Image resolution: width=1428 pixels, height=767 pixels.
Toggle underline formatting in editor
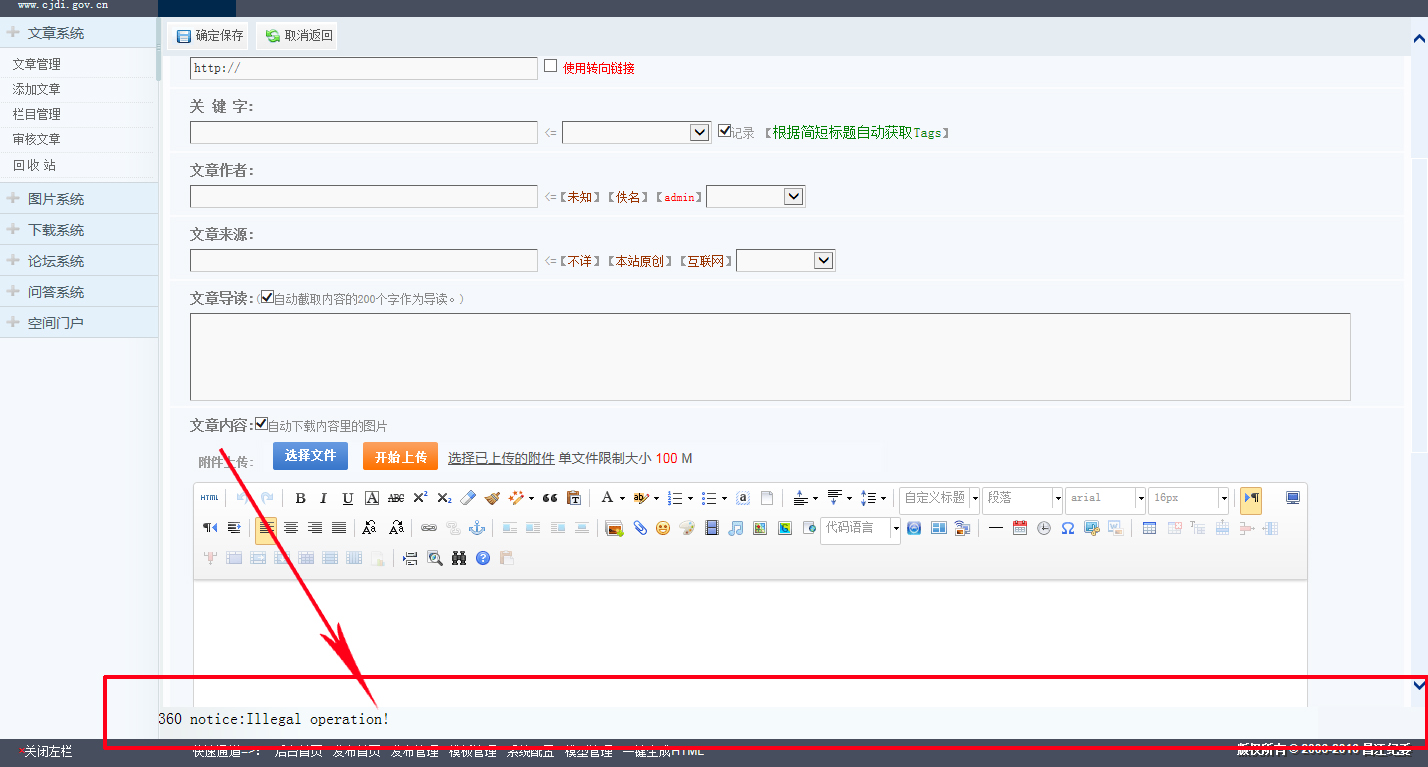pyautogui.click(x=348, y=498)
